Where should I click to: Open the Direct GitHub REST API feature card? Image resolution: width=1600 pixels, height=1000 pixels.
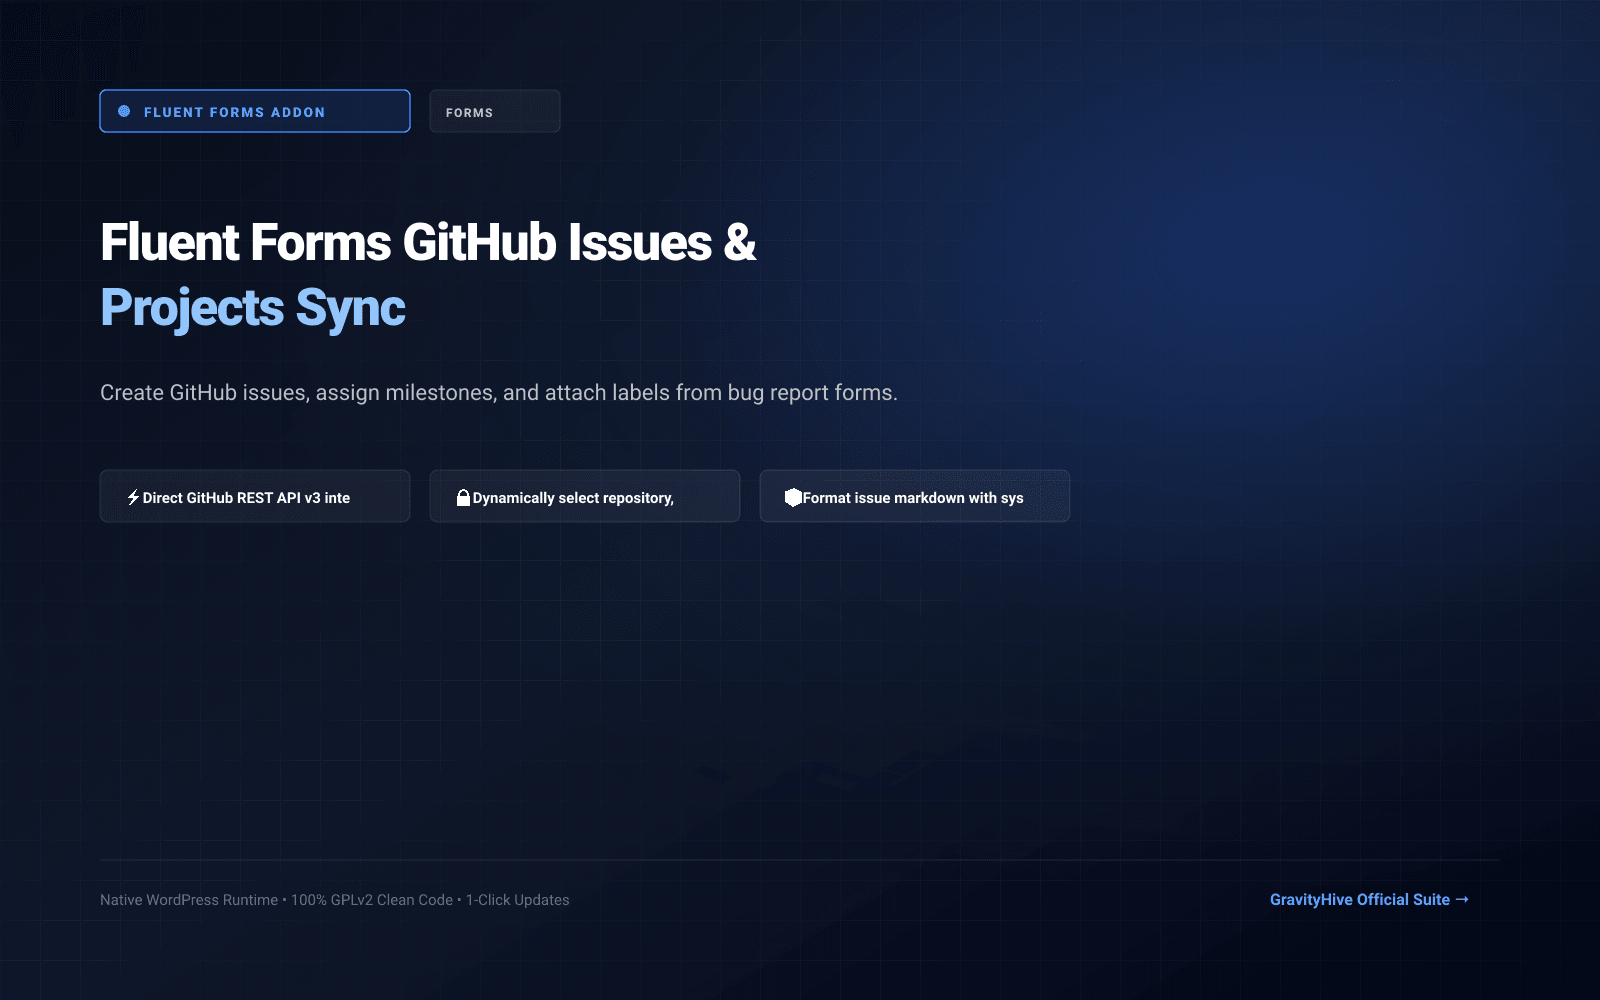pyautogui.click(x=255, y=496)
